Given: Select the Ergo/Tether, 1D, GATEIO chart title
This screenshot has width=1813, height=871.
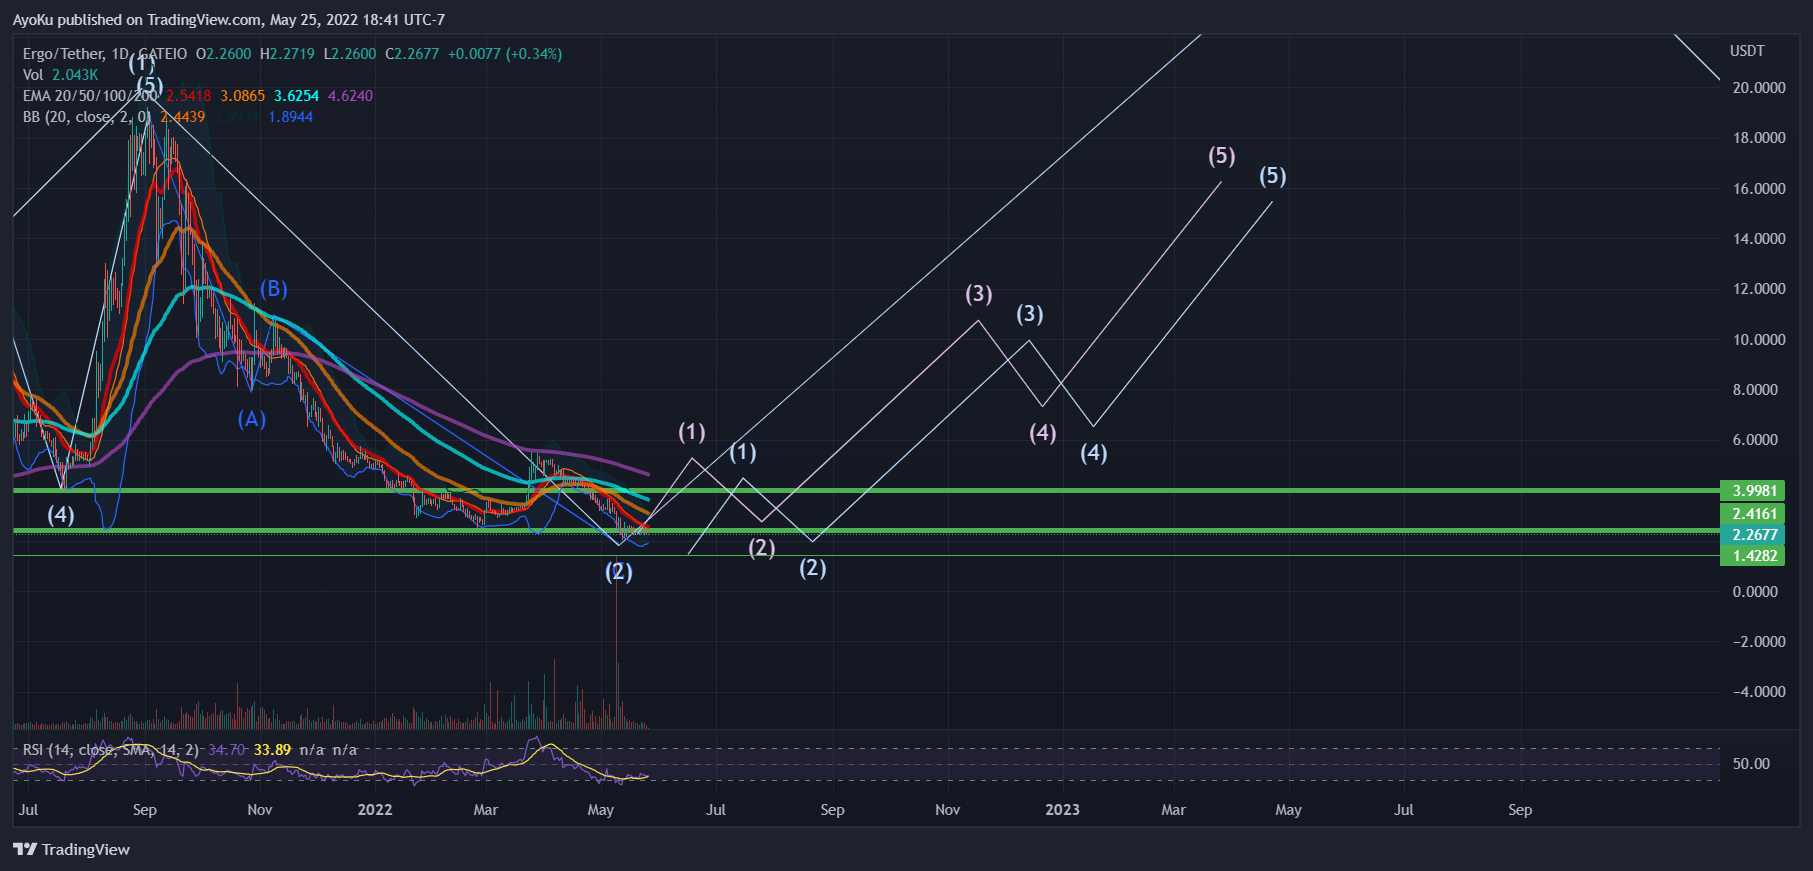Looking at the screenshot, I should 105,54.
